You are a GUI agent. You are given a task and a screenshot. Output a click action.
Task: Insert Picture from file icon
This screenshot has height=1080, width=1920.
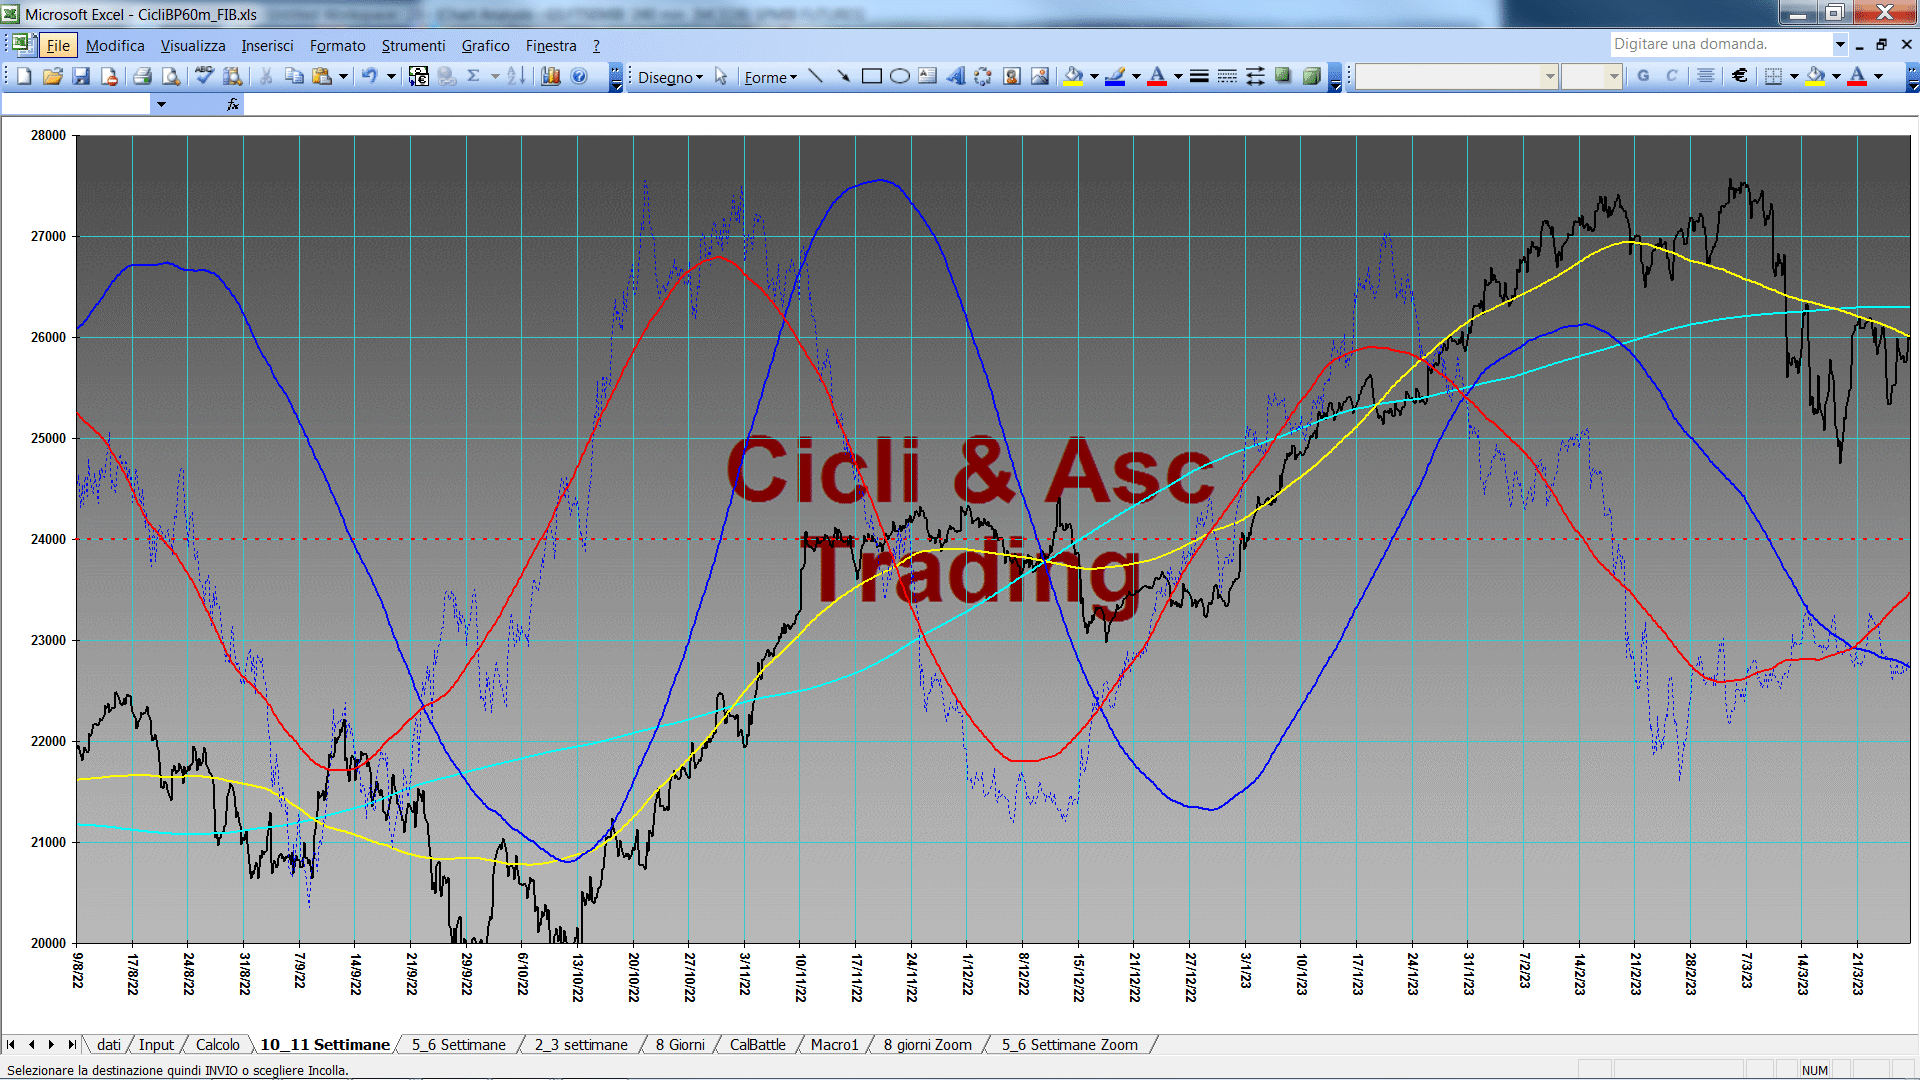[x=1040, y=76]
